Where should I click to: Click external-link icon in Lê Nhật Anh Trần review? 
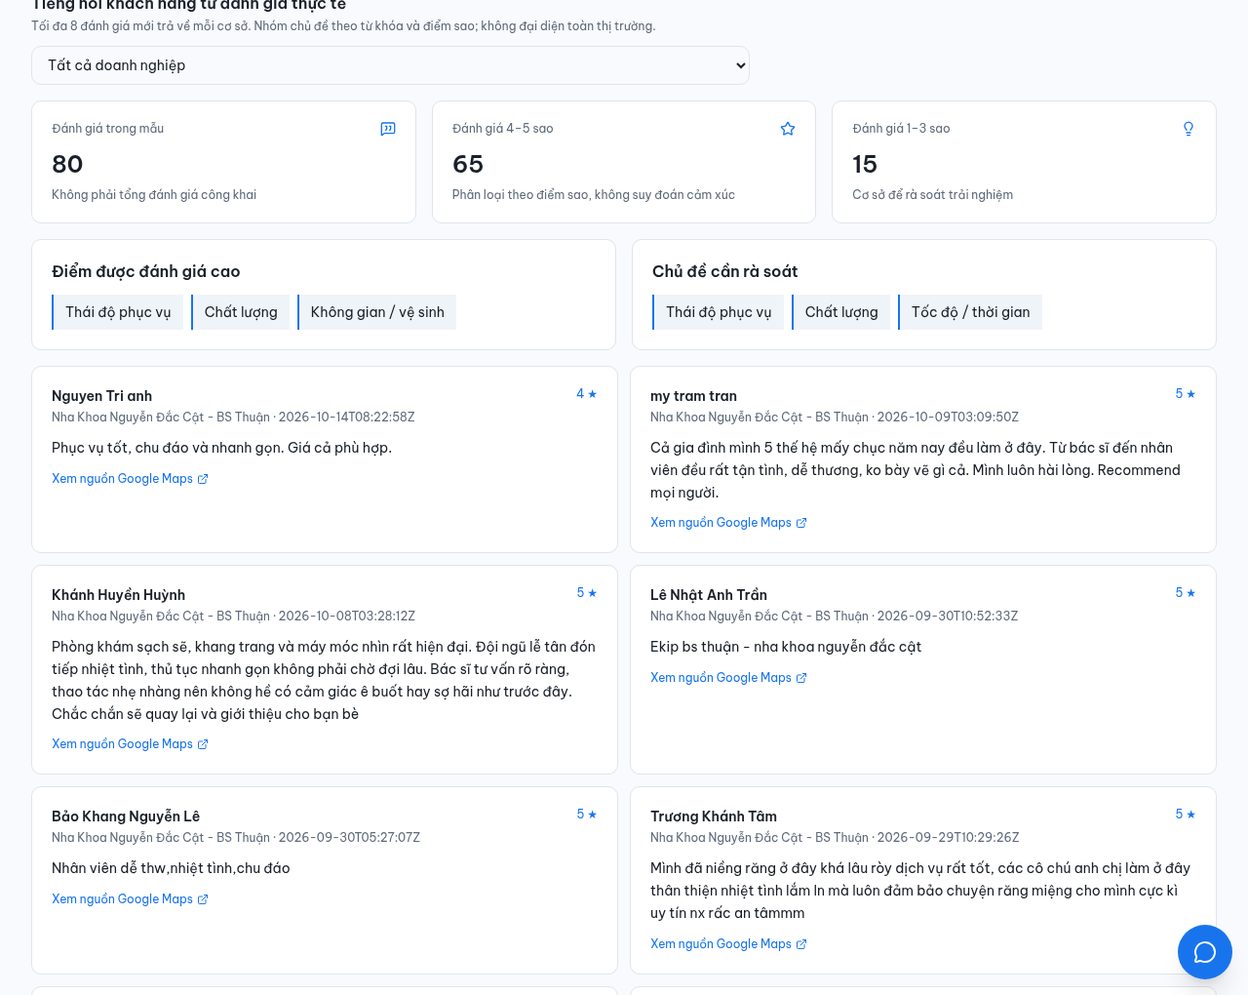(801, 678)
